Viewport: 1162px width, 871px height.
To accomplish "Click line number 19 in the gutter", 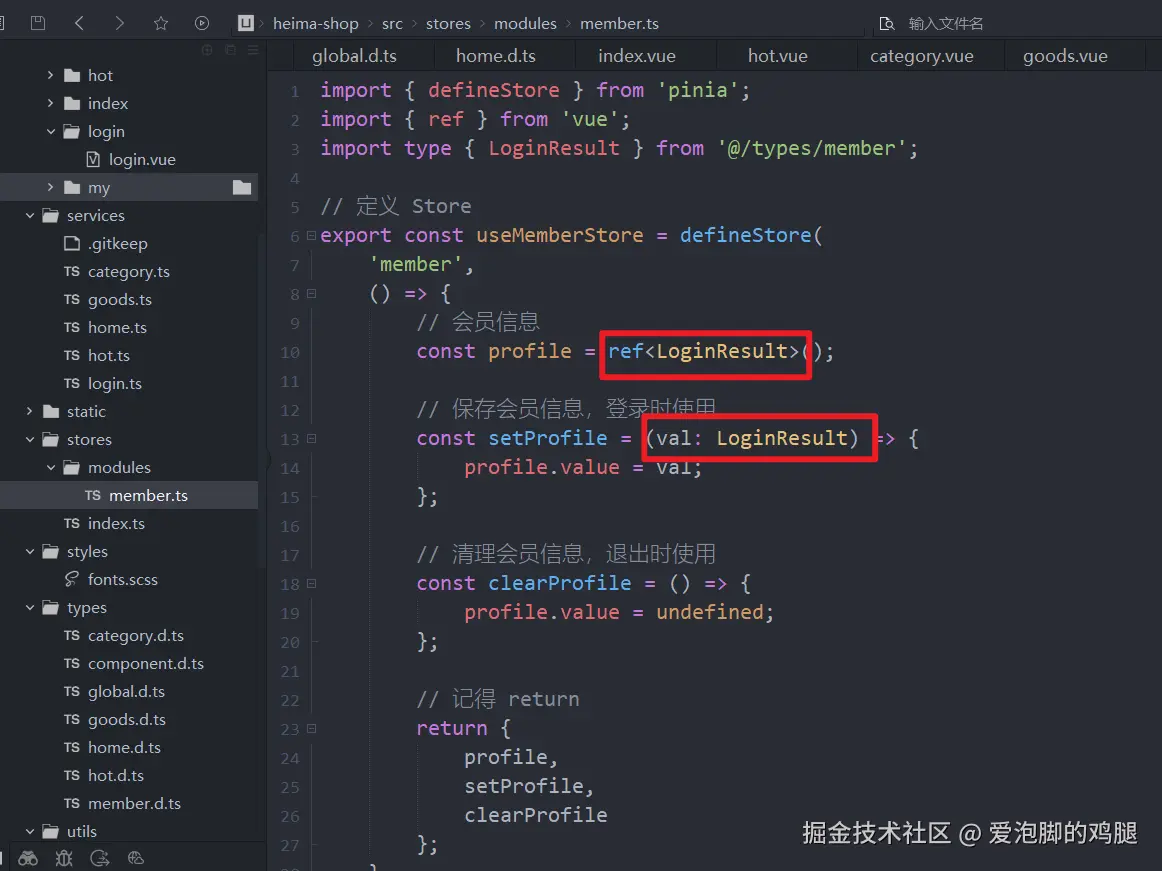I will pos(290,614).
